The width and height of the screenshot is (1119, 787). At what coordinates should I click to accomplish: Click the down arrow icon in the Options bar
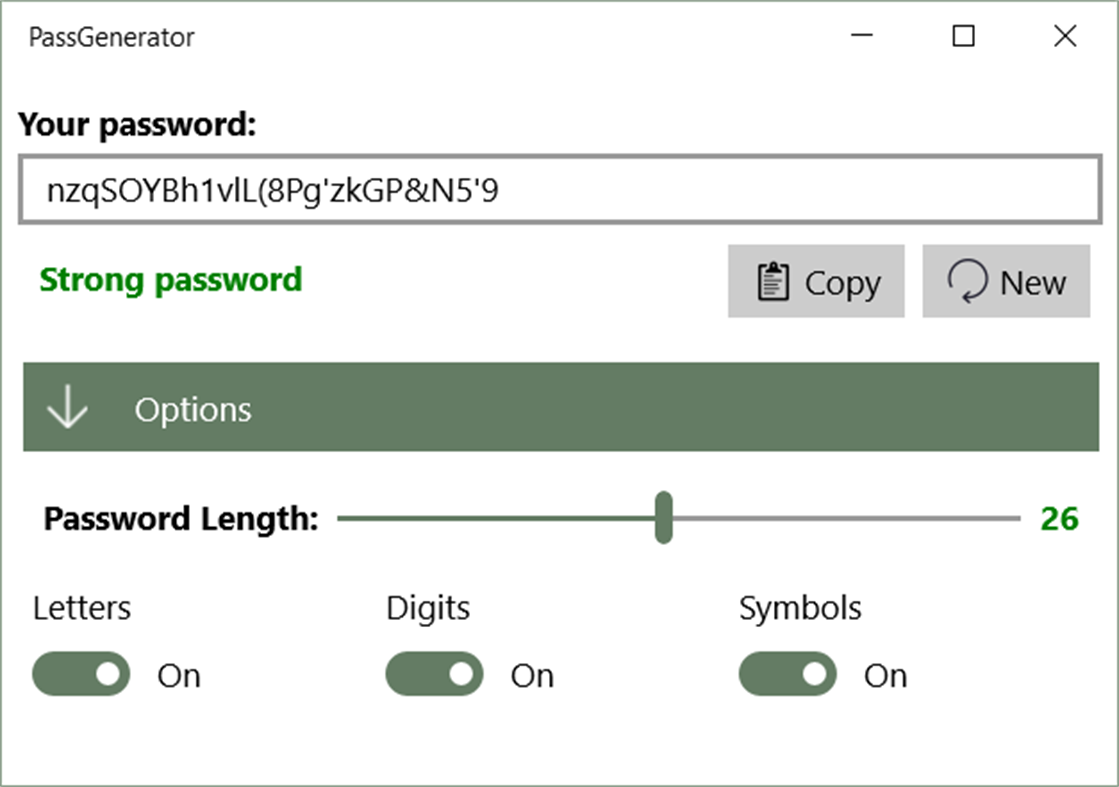66,407
